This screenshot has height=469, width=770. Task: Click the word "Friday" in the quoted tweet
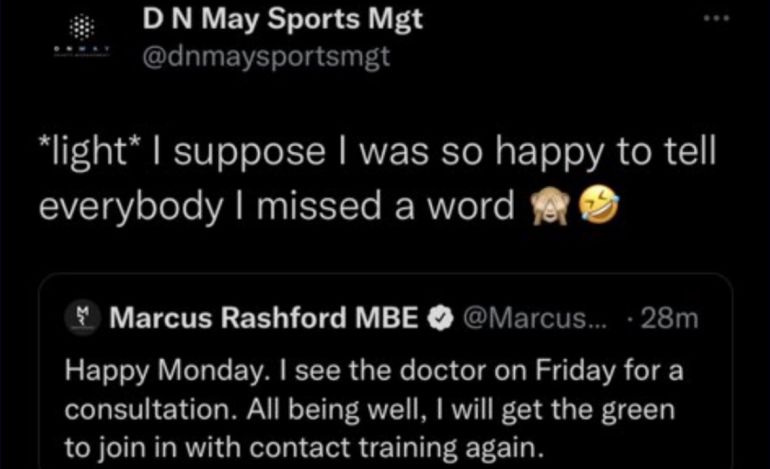pos(575,371)
